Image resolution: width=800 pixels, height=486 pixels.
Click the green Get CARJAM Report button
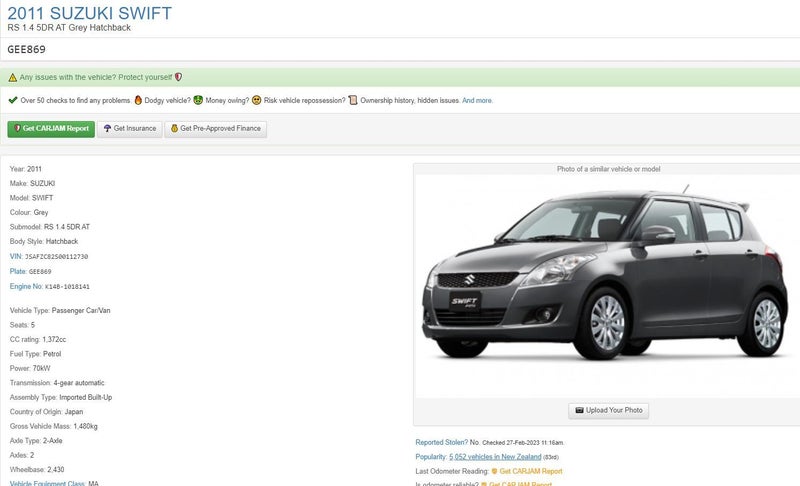pos(50,128)
